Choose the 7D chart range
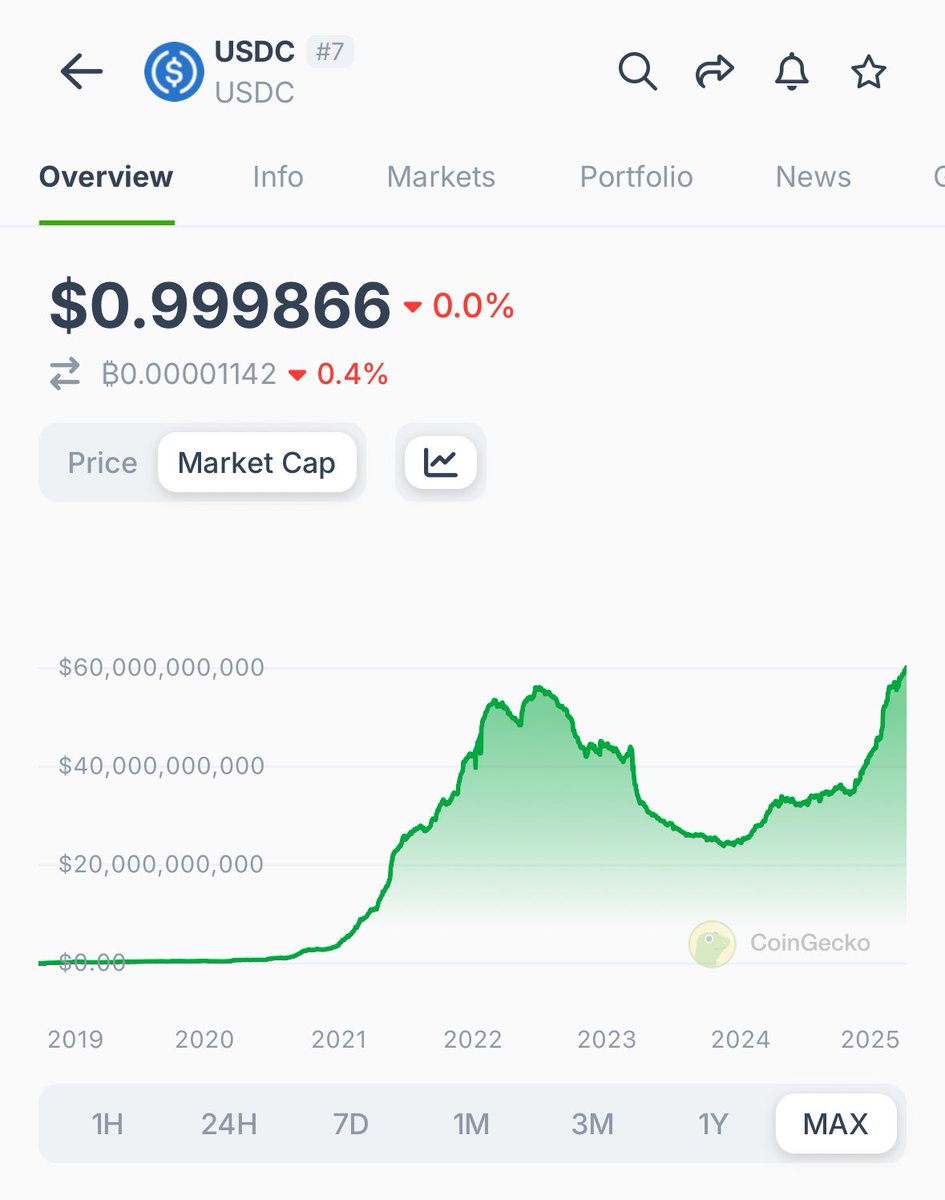945x1200 pixels. pyautogui.click(x=350, y=1123)
